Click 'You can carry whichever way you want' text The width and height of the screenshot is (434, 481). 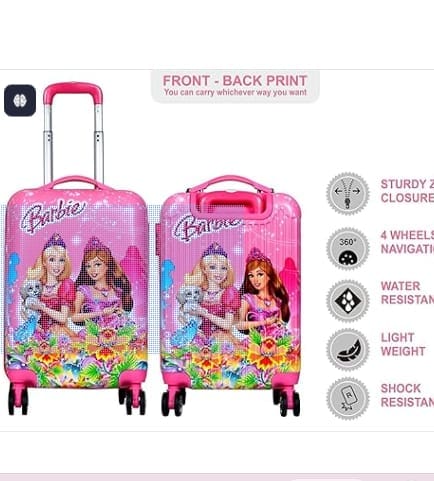coord(235,92)
